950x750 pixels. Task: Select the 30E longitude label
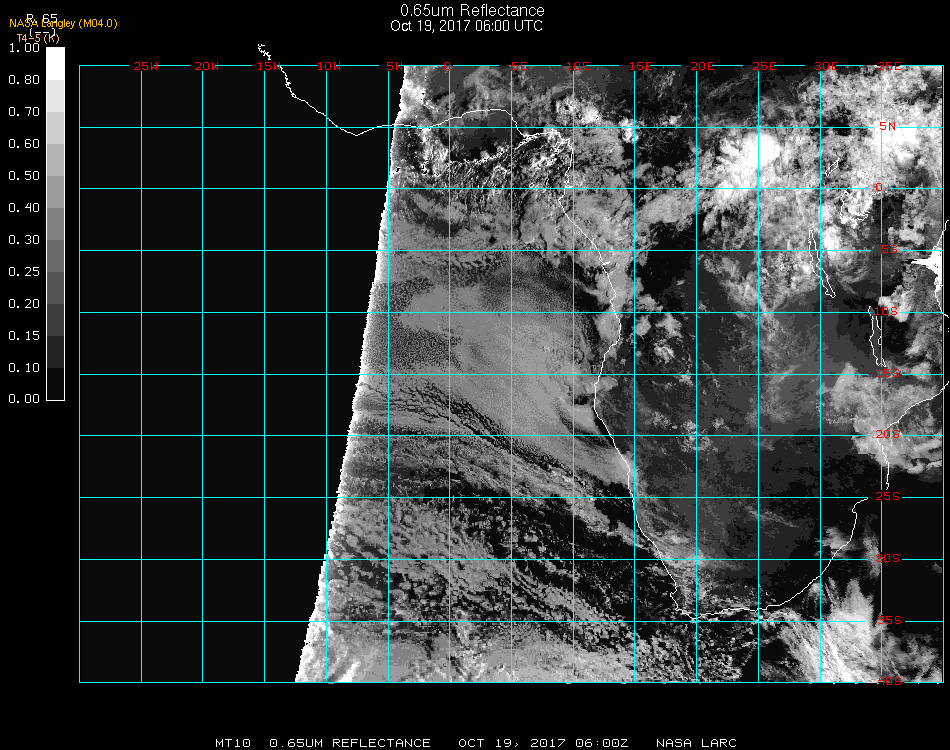click(826, 66)
